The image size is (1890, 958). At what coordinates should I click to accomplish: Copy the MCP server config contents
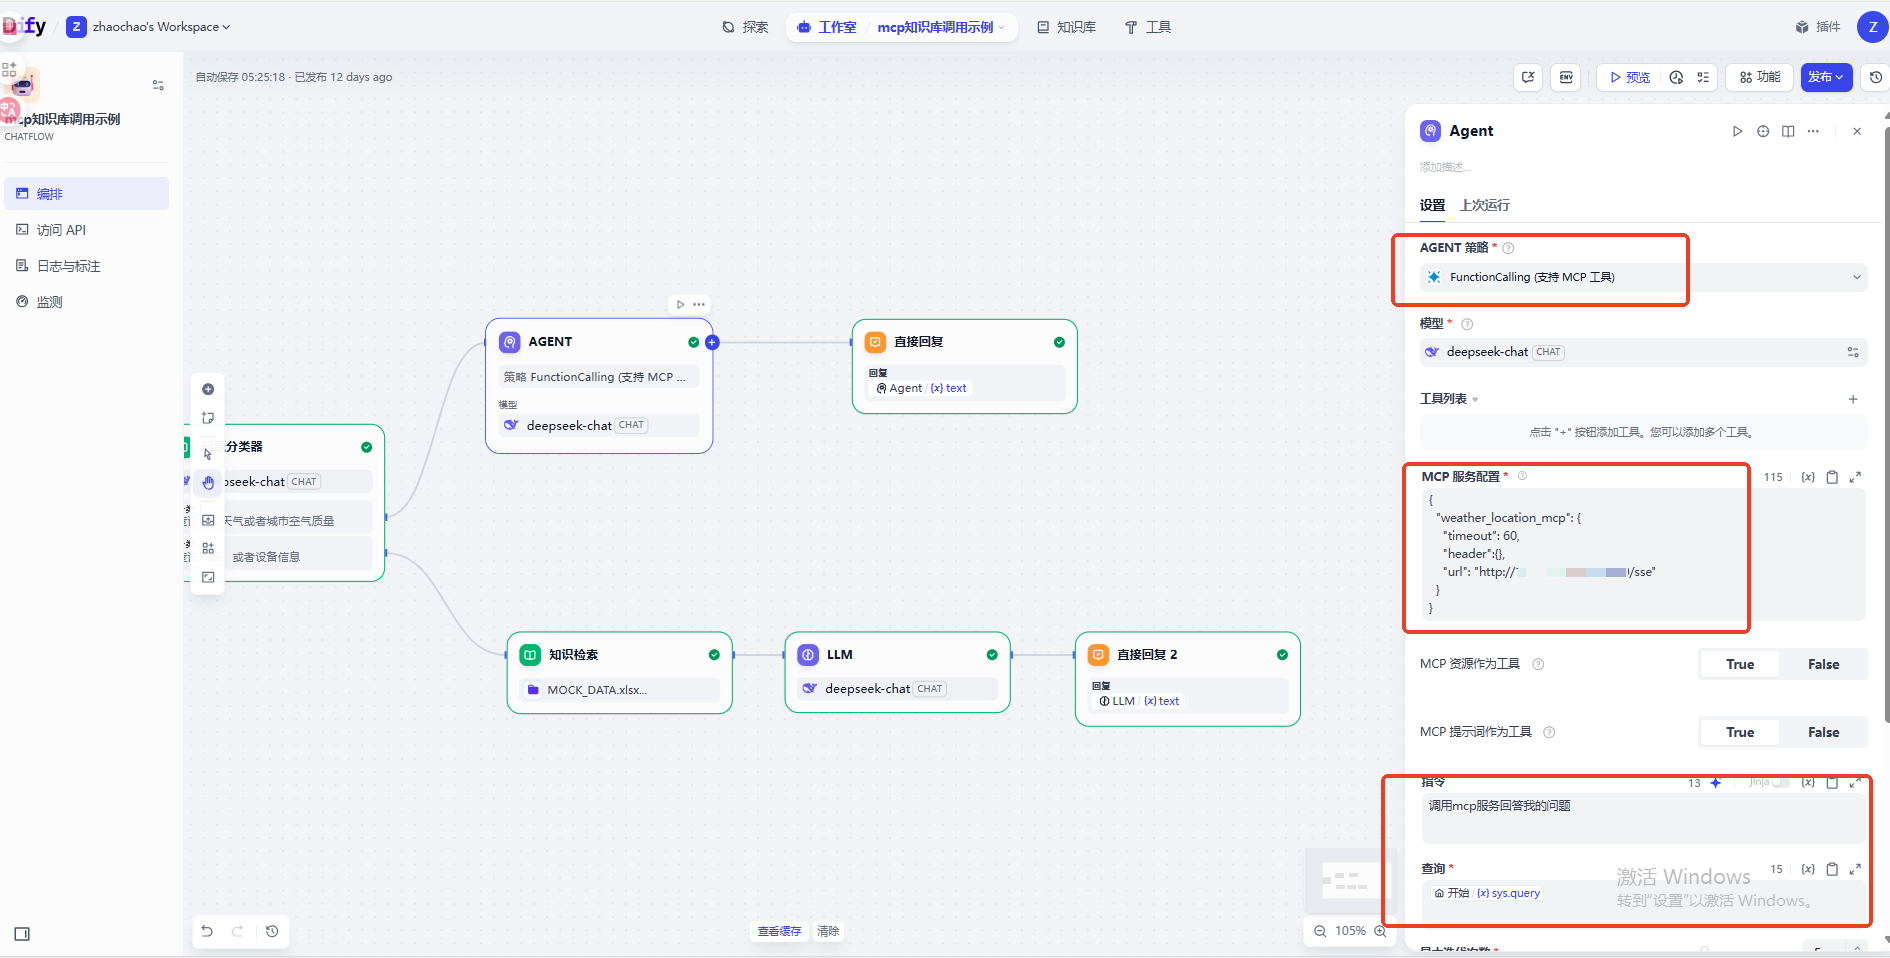click(1832, 477)
